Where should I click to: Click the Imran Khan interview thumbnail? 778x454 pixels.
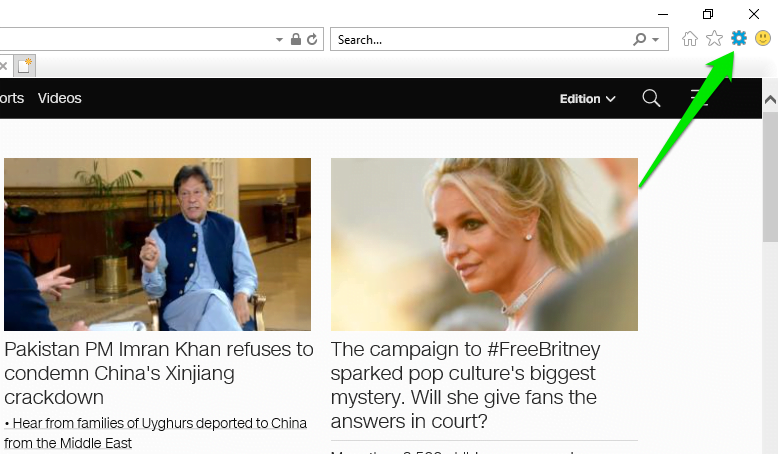157,244
